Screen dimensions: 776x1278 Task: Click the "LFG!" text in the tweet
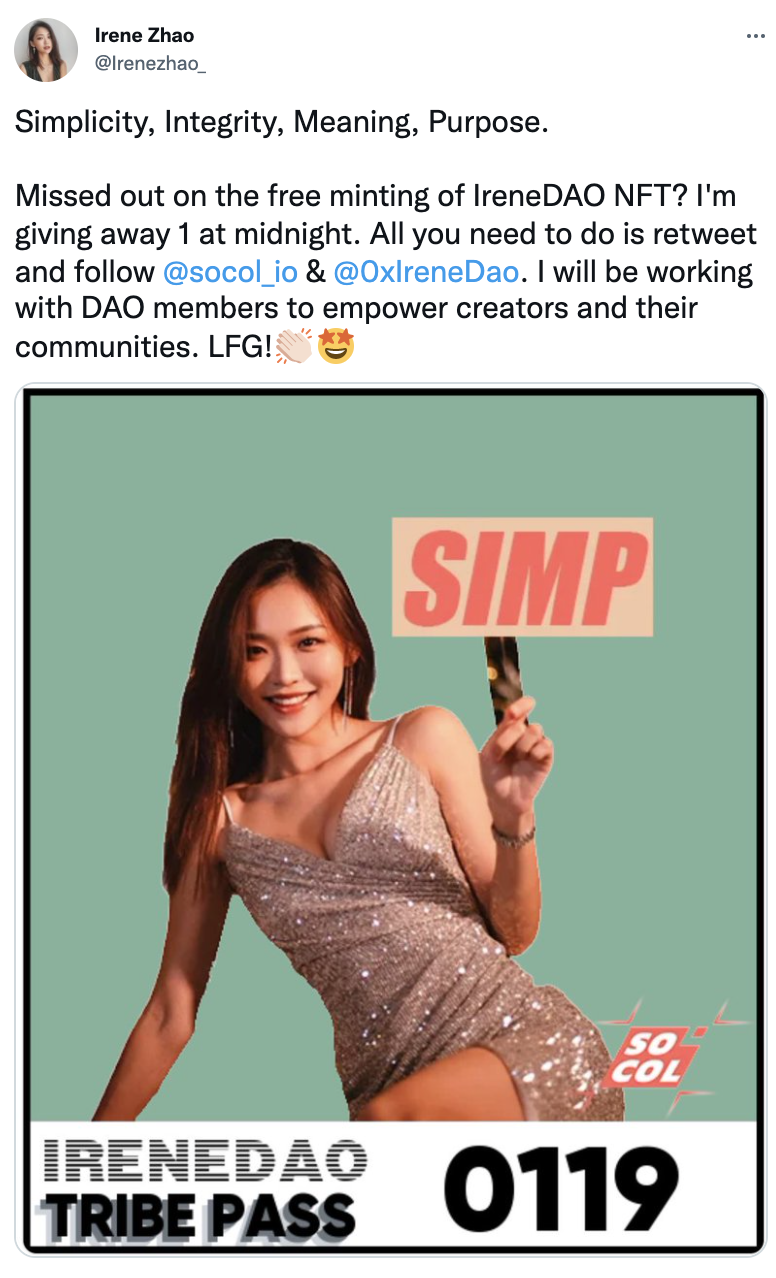pos(242,349)
